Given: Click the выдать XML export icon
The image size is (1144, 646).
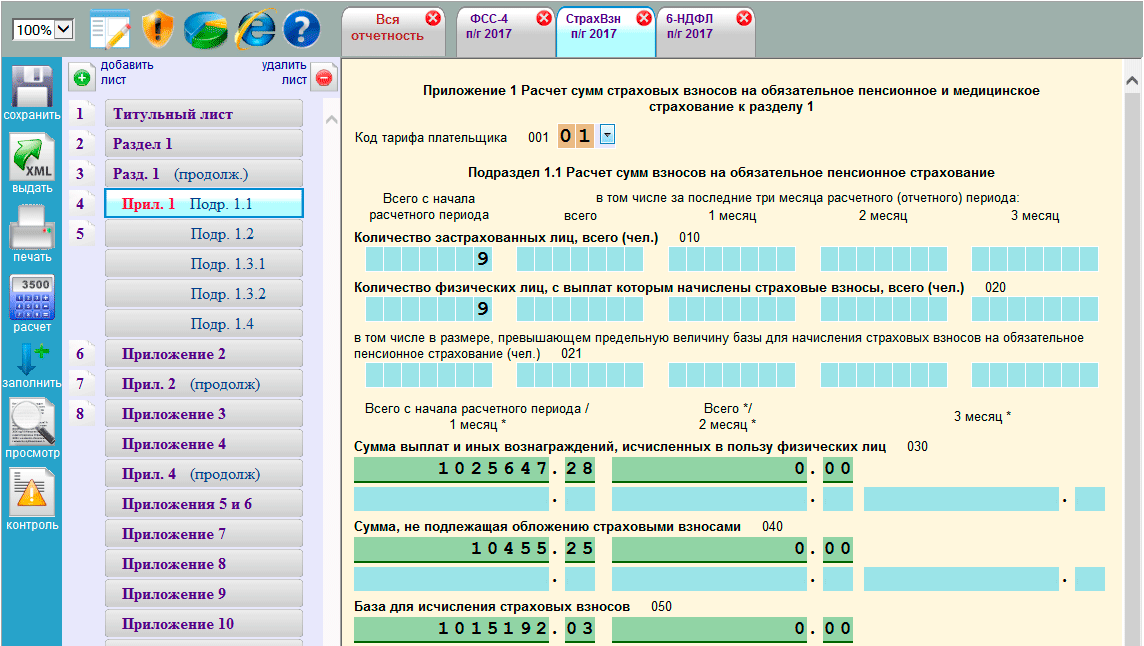Looking at the screenshot, I should click(31, 156).
